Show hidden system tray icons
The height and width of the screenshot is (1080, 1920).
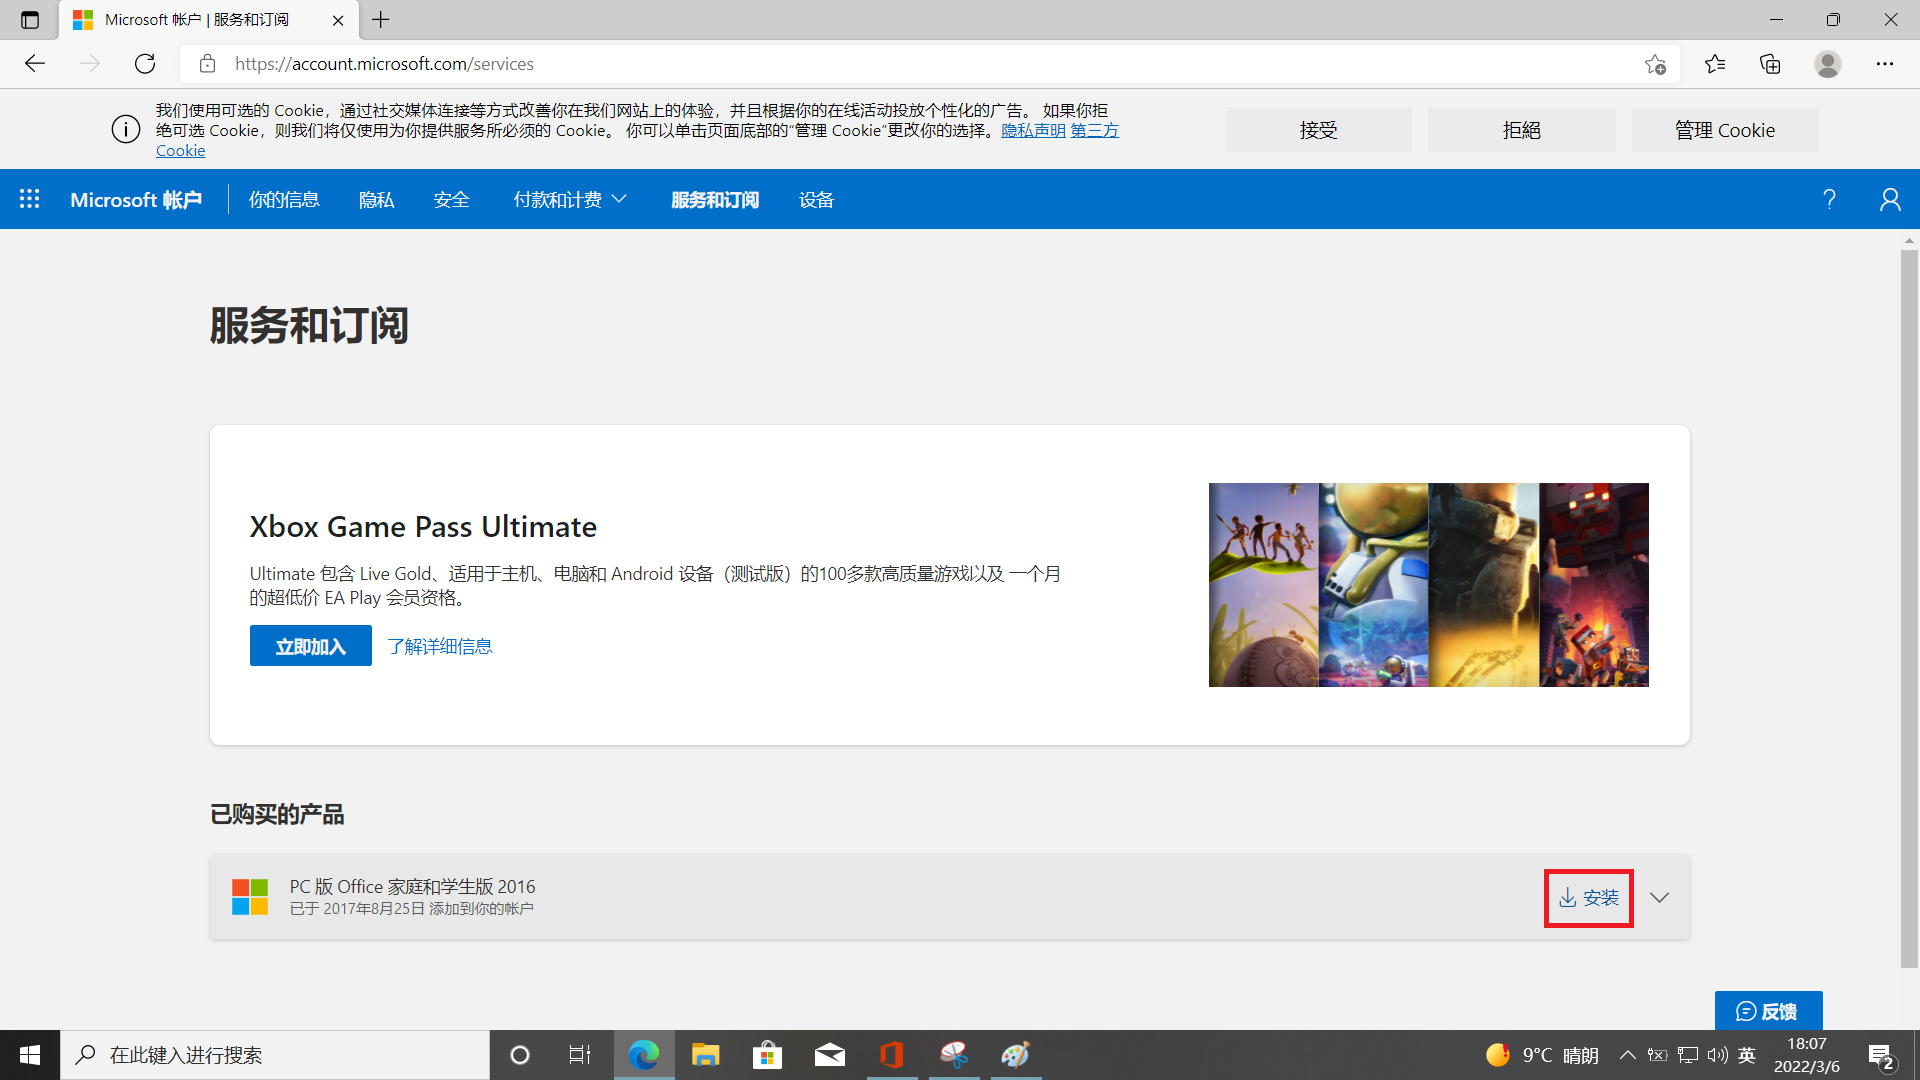pos(1628,1055)
